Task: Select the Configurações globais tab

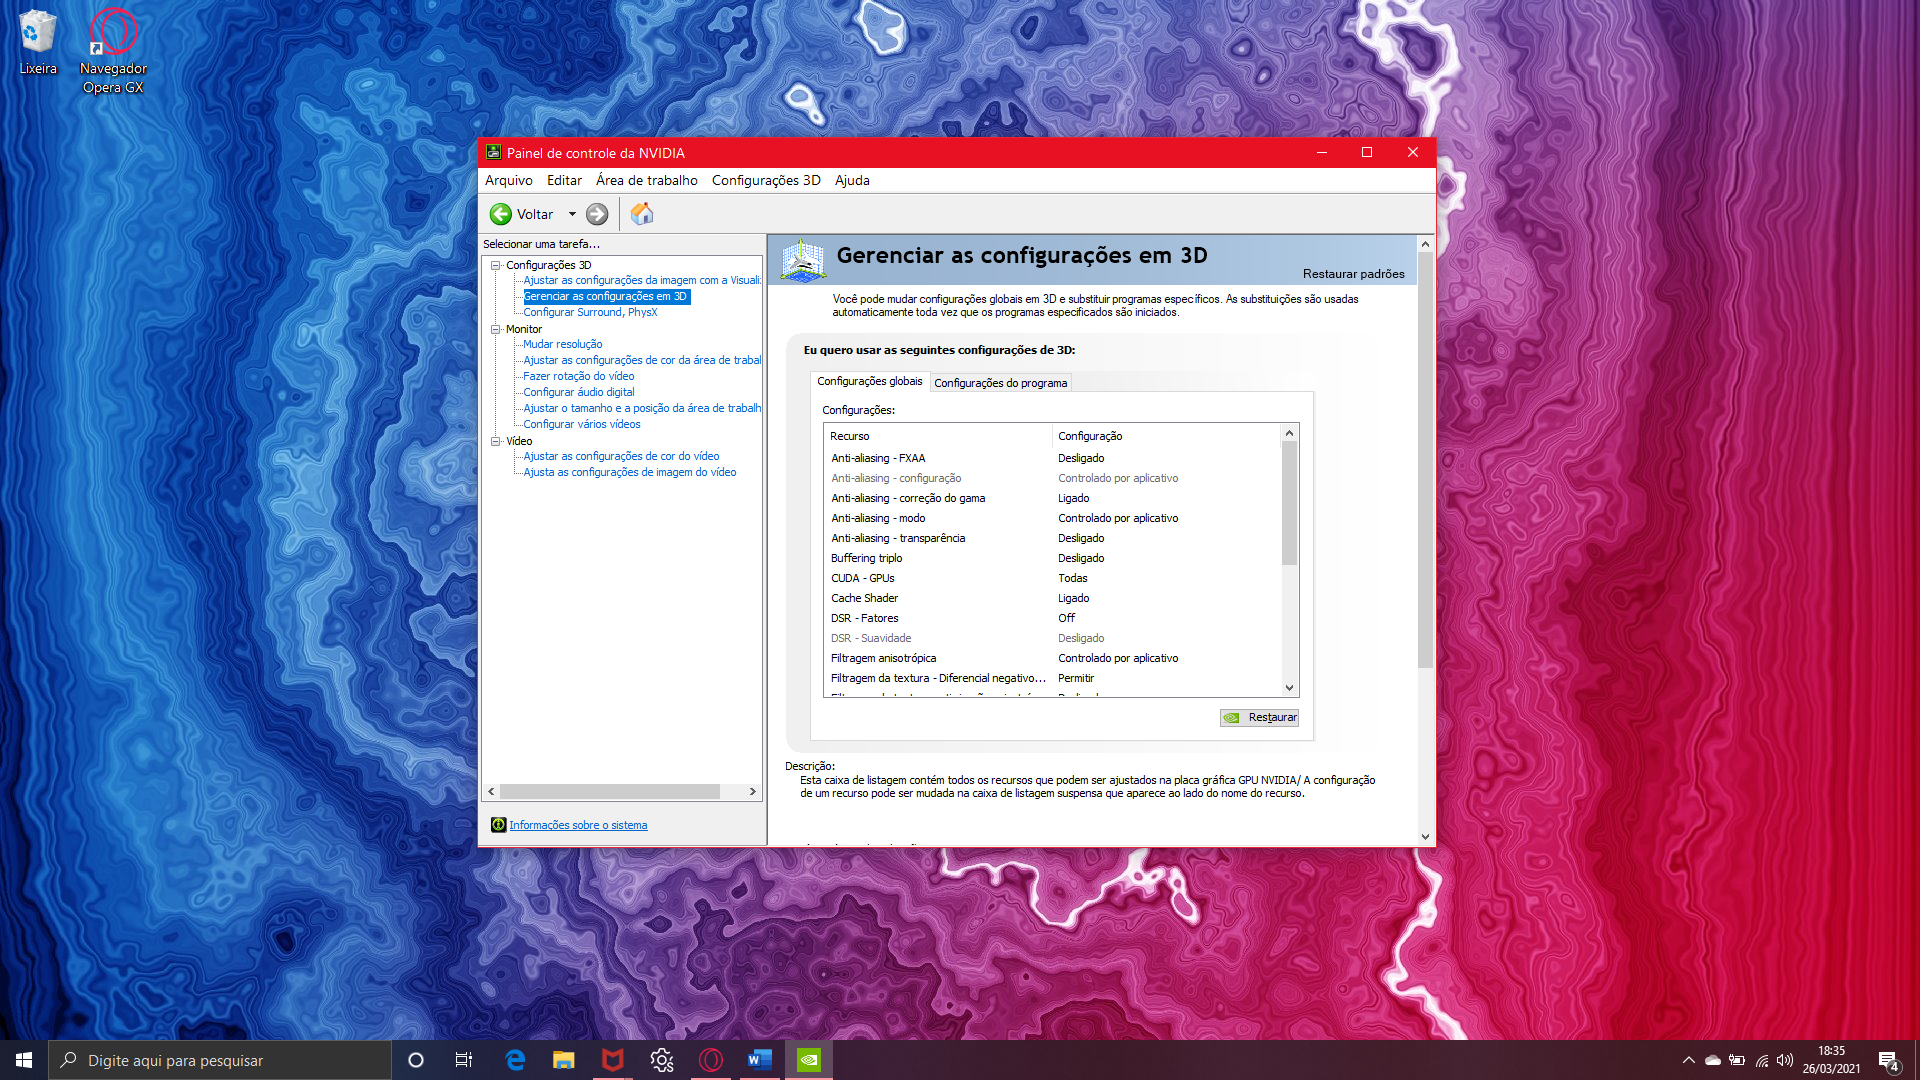Action: (869, 381)
